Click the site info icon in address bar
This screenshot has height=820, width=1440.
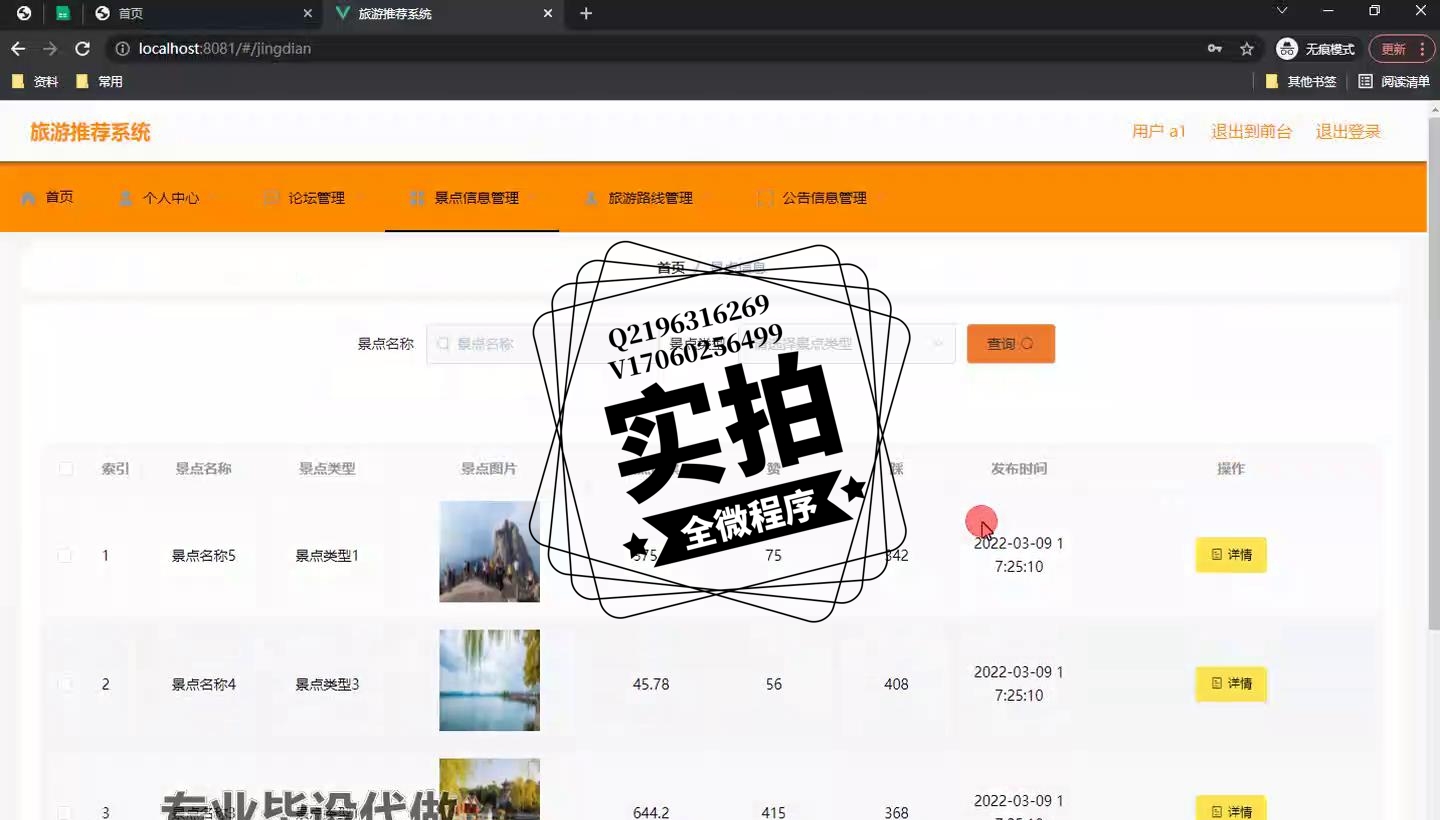[123, 49]
